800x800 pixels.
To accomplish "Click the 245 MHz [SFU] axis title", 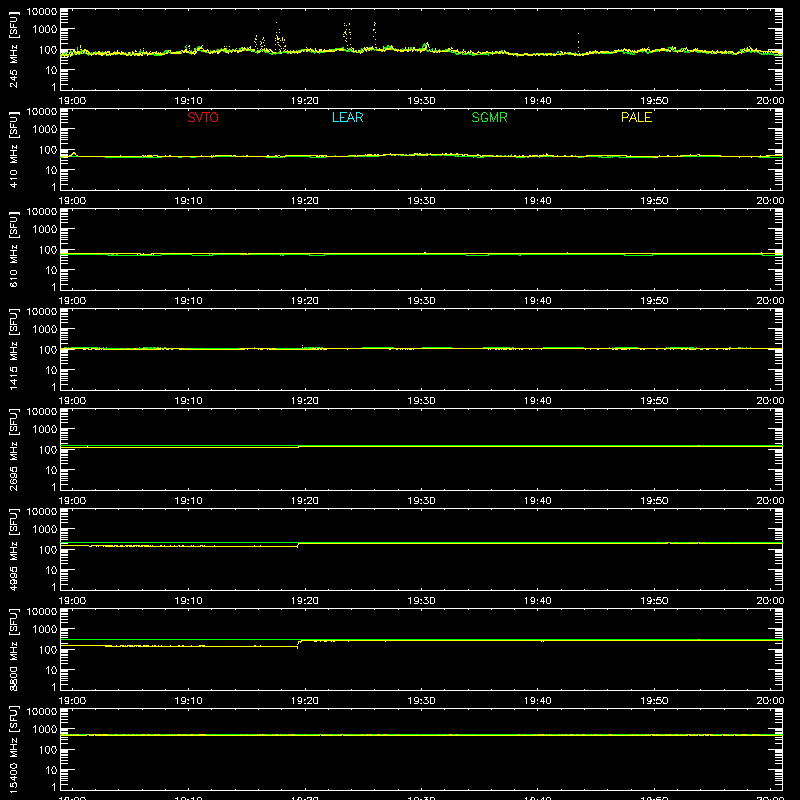I will [x=13, y=49].
